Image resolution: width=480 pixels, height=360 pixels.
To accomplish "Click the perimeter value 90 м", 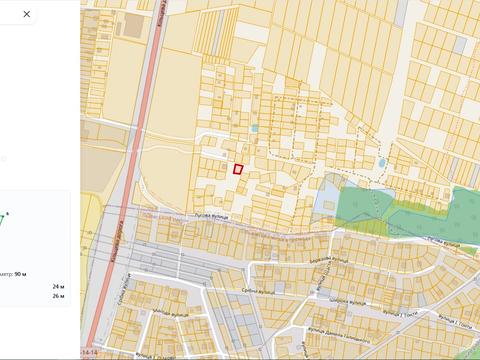I will [x=20, y=274].
